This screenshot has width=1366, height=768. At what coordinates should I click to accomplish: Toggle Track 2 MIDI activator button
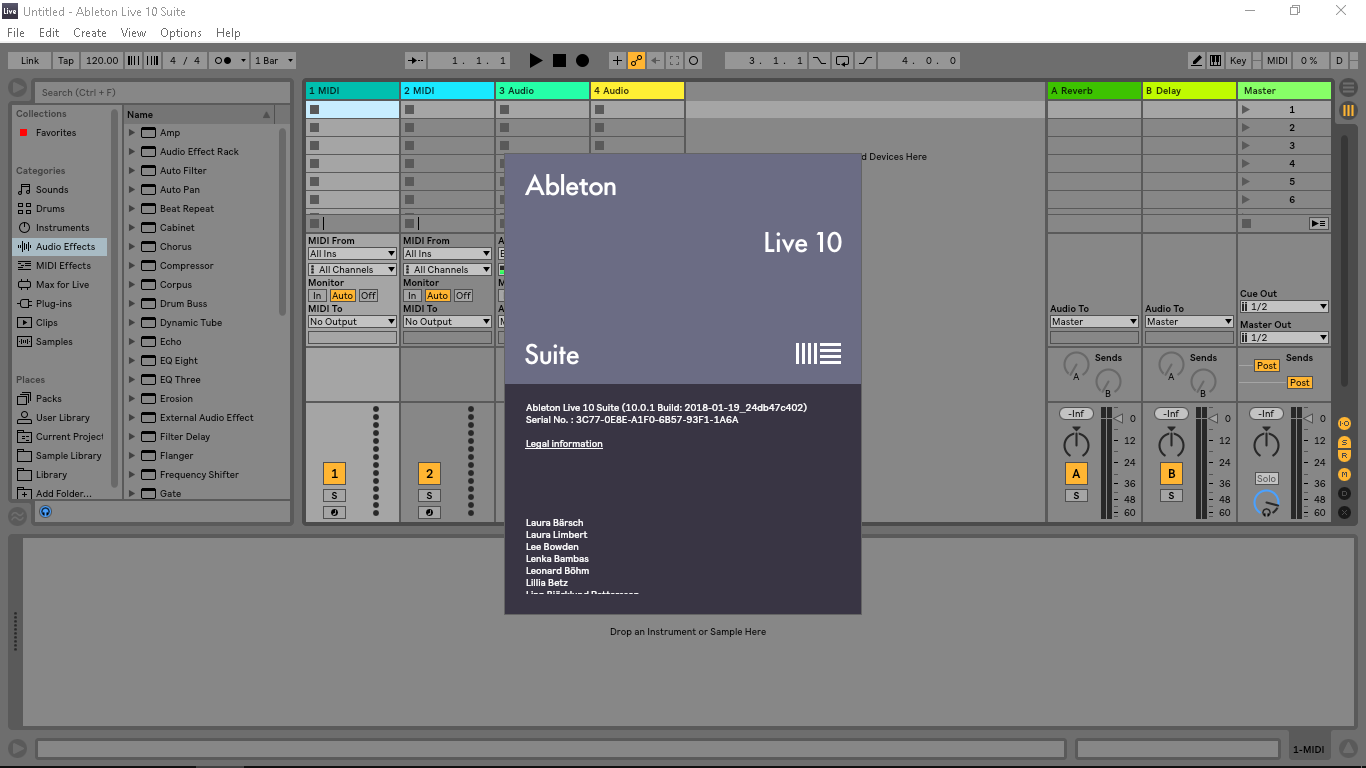point(429,474)
